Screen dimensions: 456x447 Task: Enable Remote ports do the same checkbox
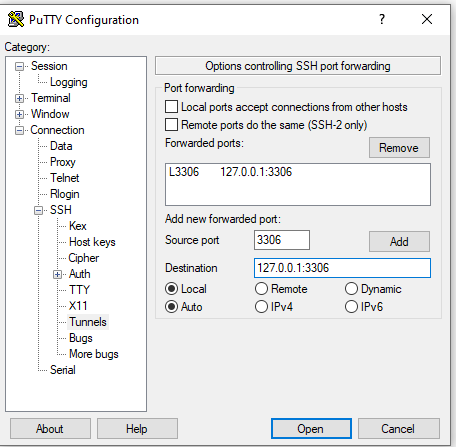(171, 125)
